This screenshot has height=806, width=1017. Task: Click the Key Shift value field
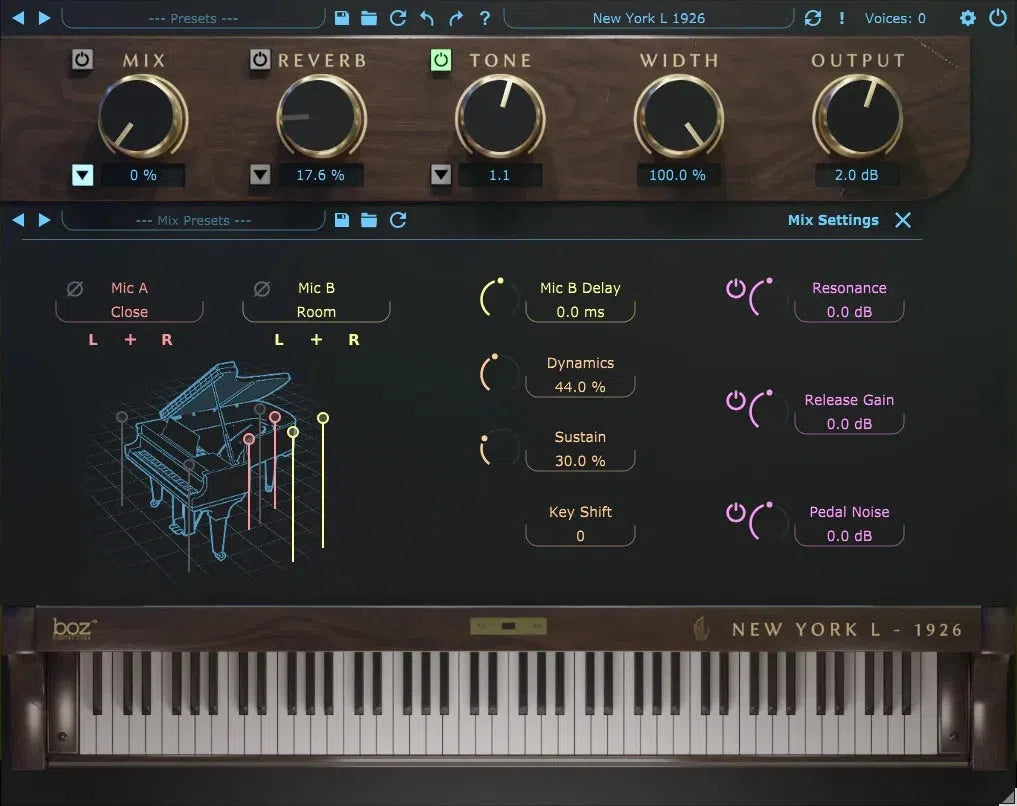click(x=580, y=535)
